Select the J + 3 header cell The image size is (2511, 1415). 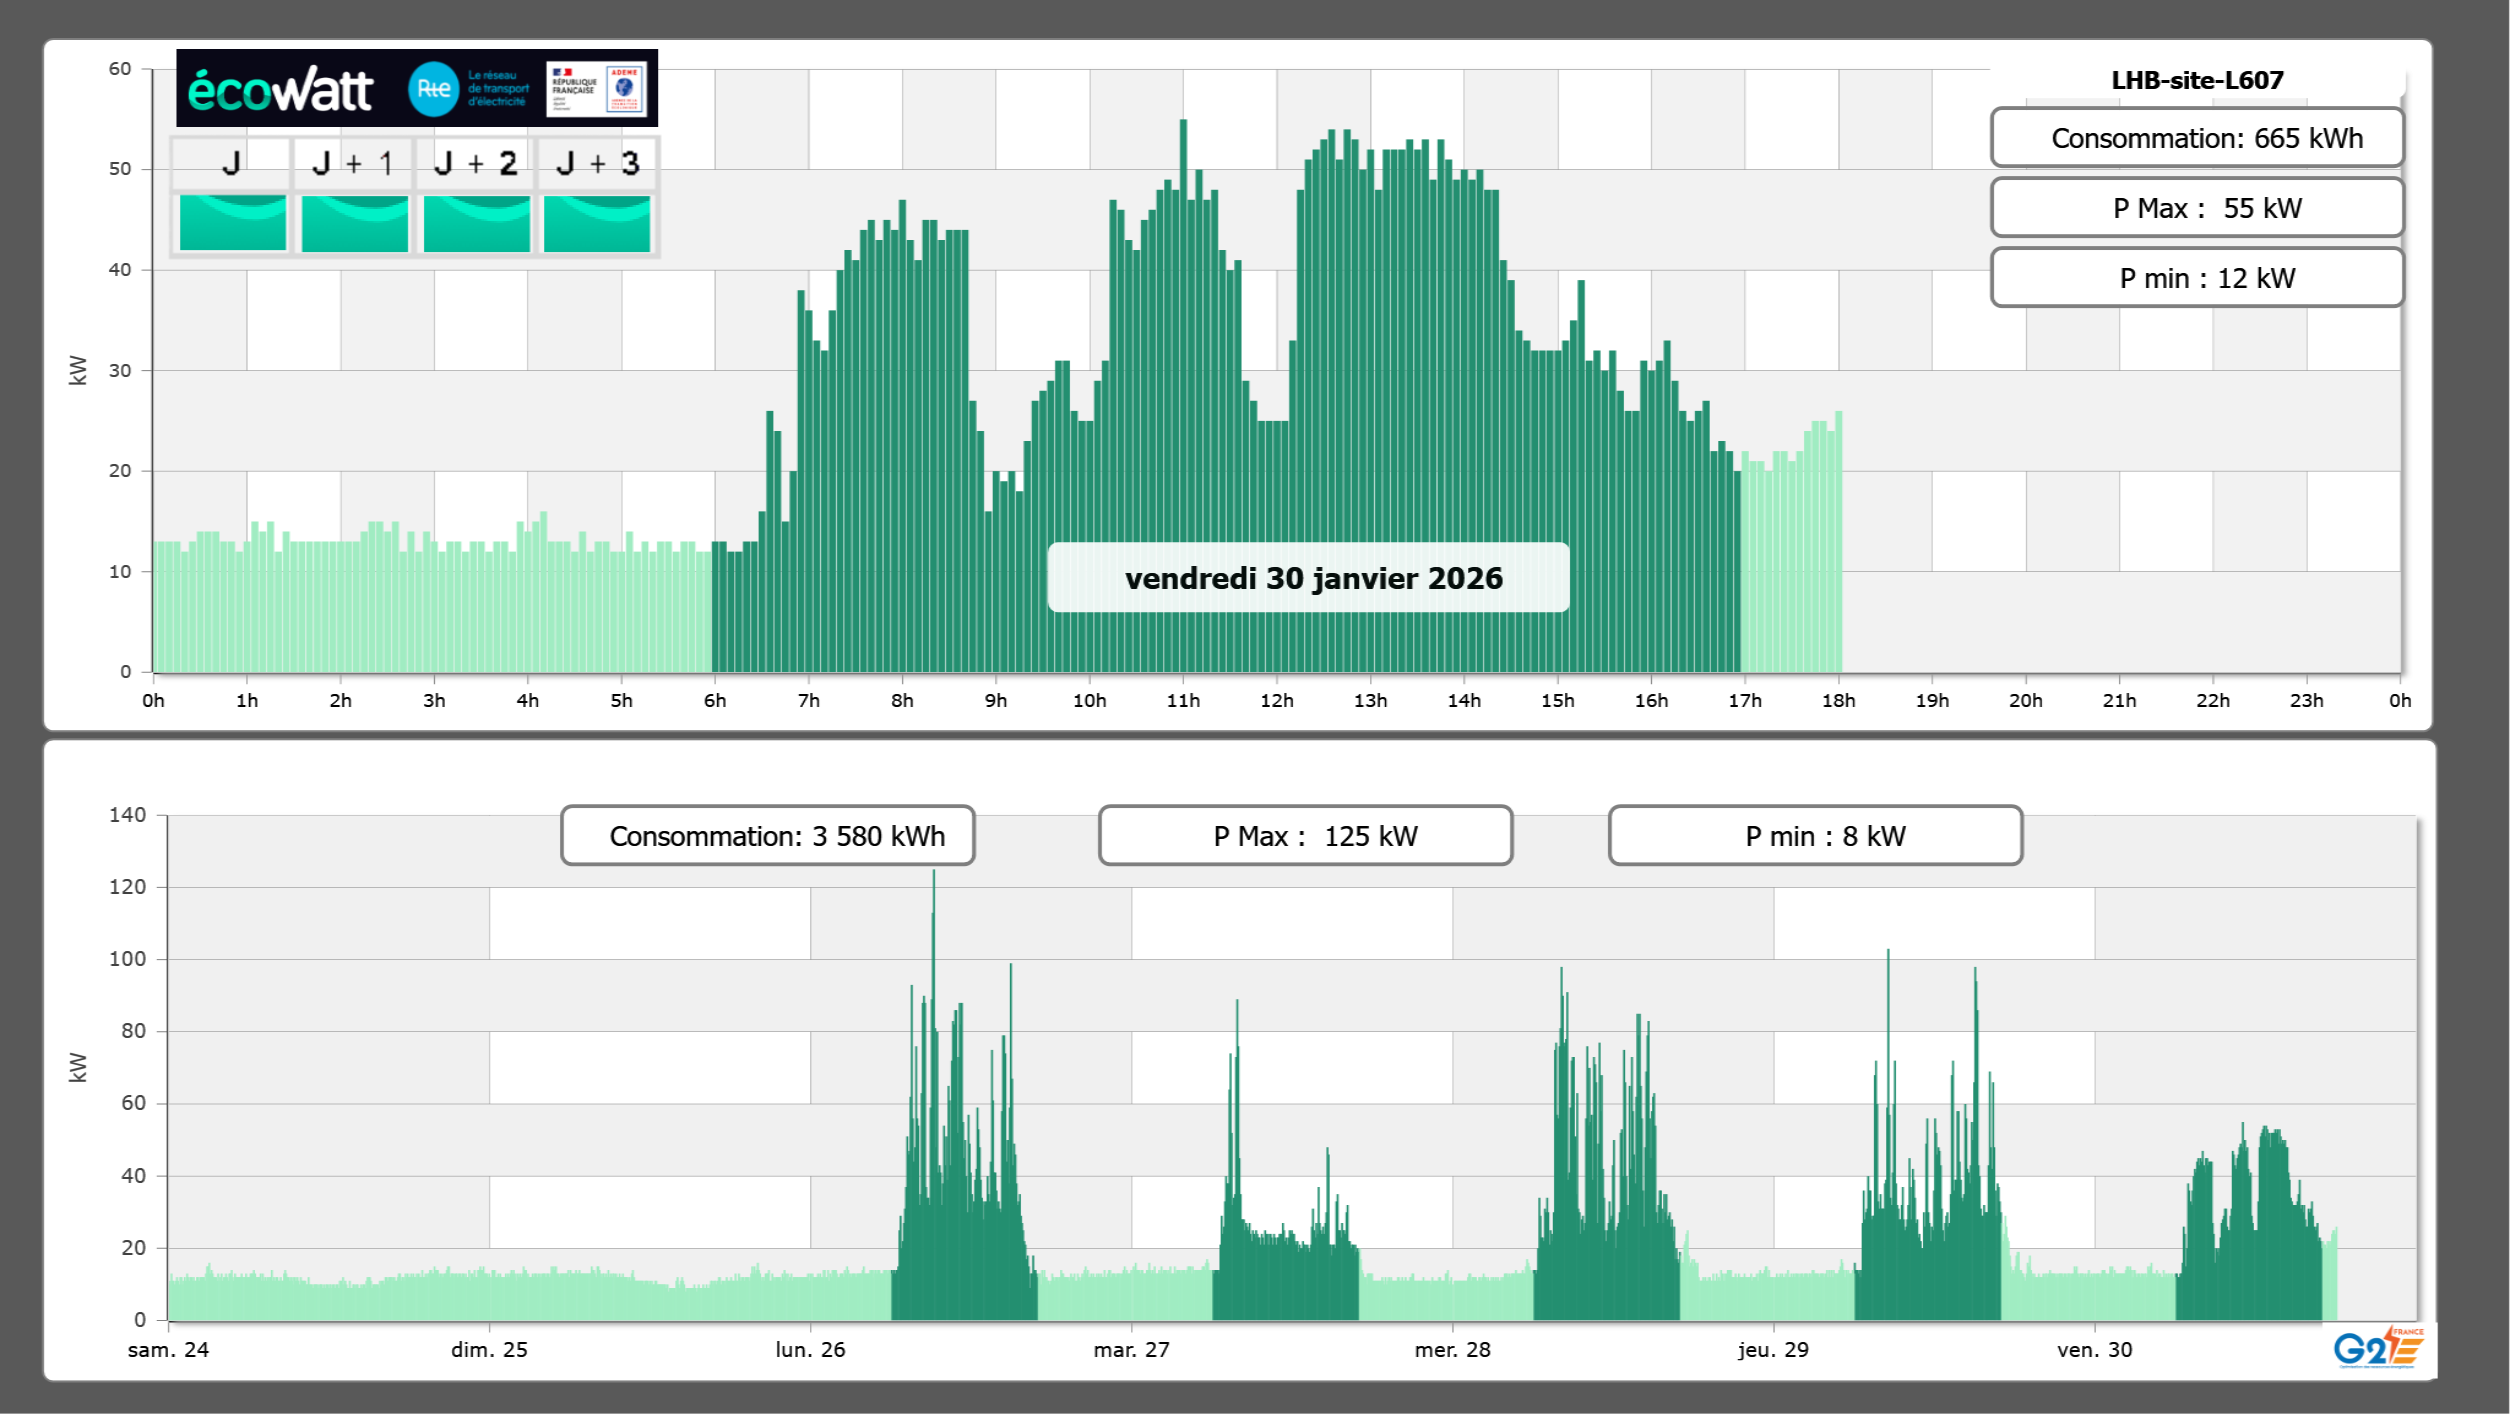tap(597, 163)
